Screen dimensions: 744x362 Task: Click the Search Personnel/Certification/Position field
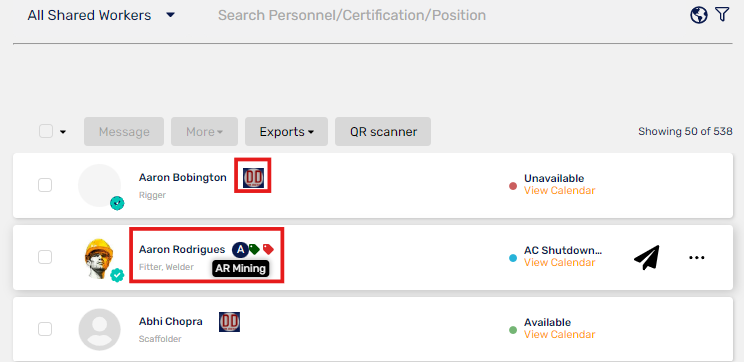[x=352, y=15]
